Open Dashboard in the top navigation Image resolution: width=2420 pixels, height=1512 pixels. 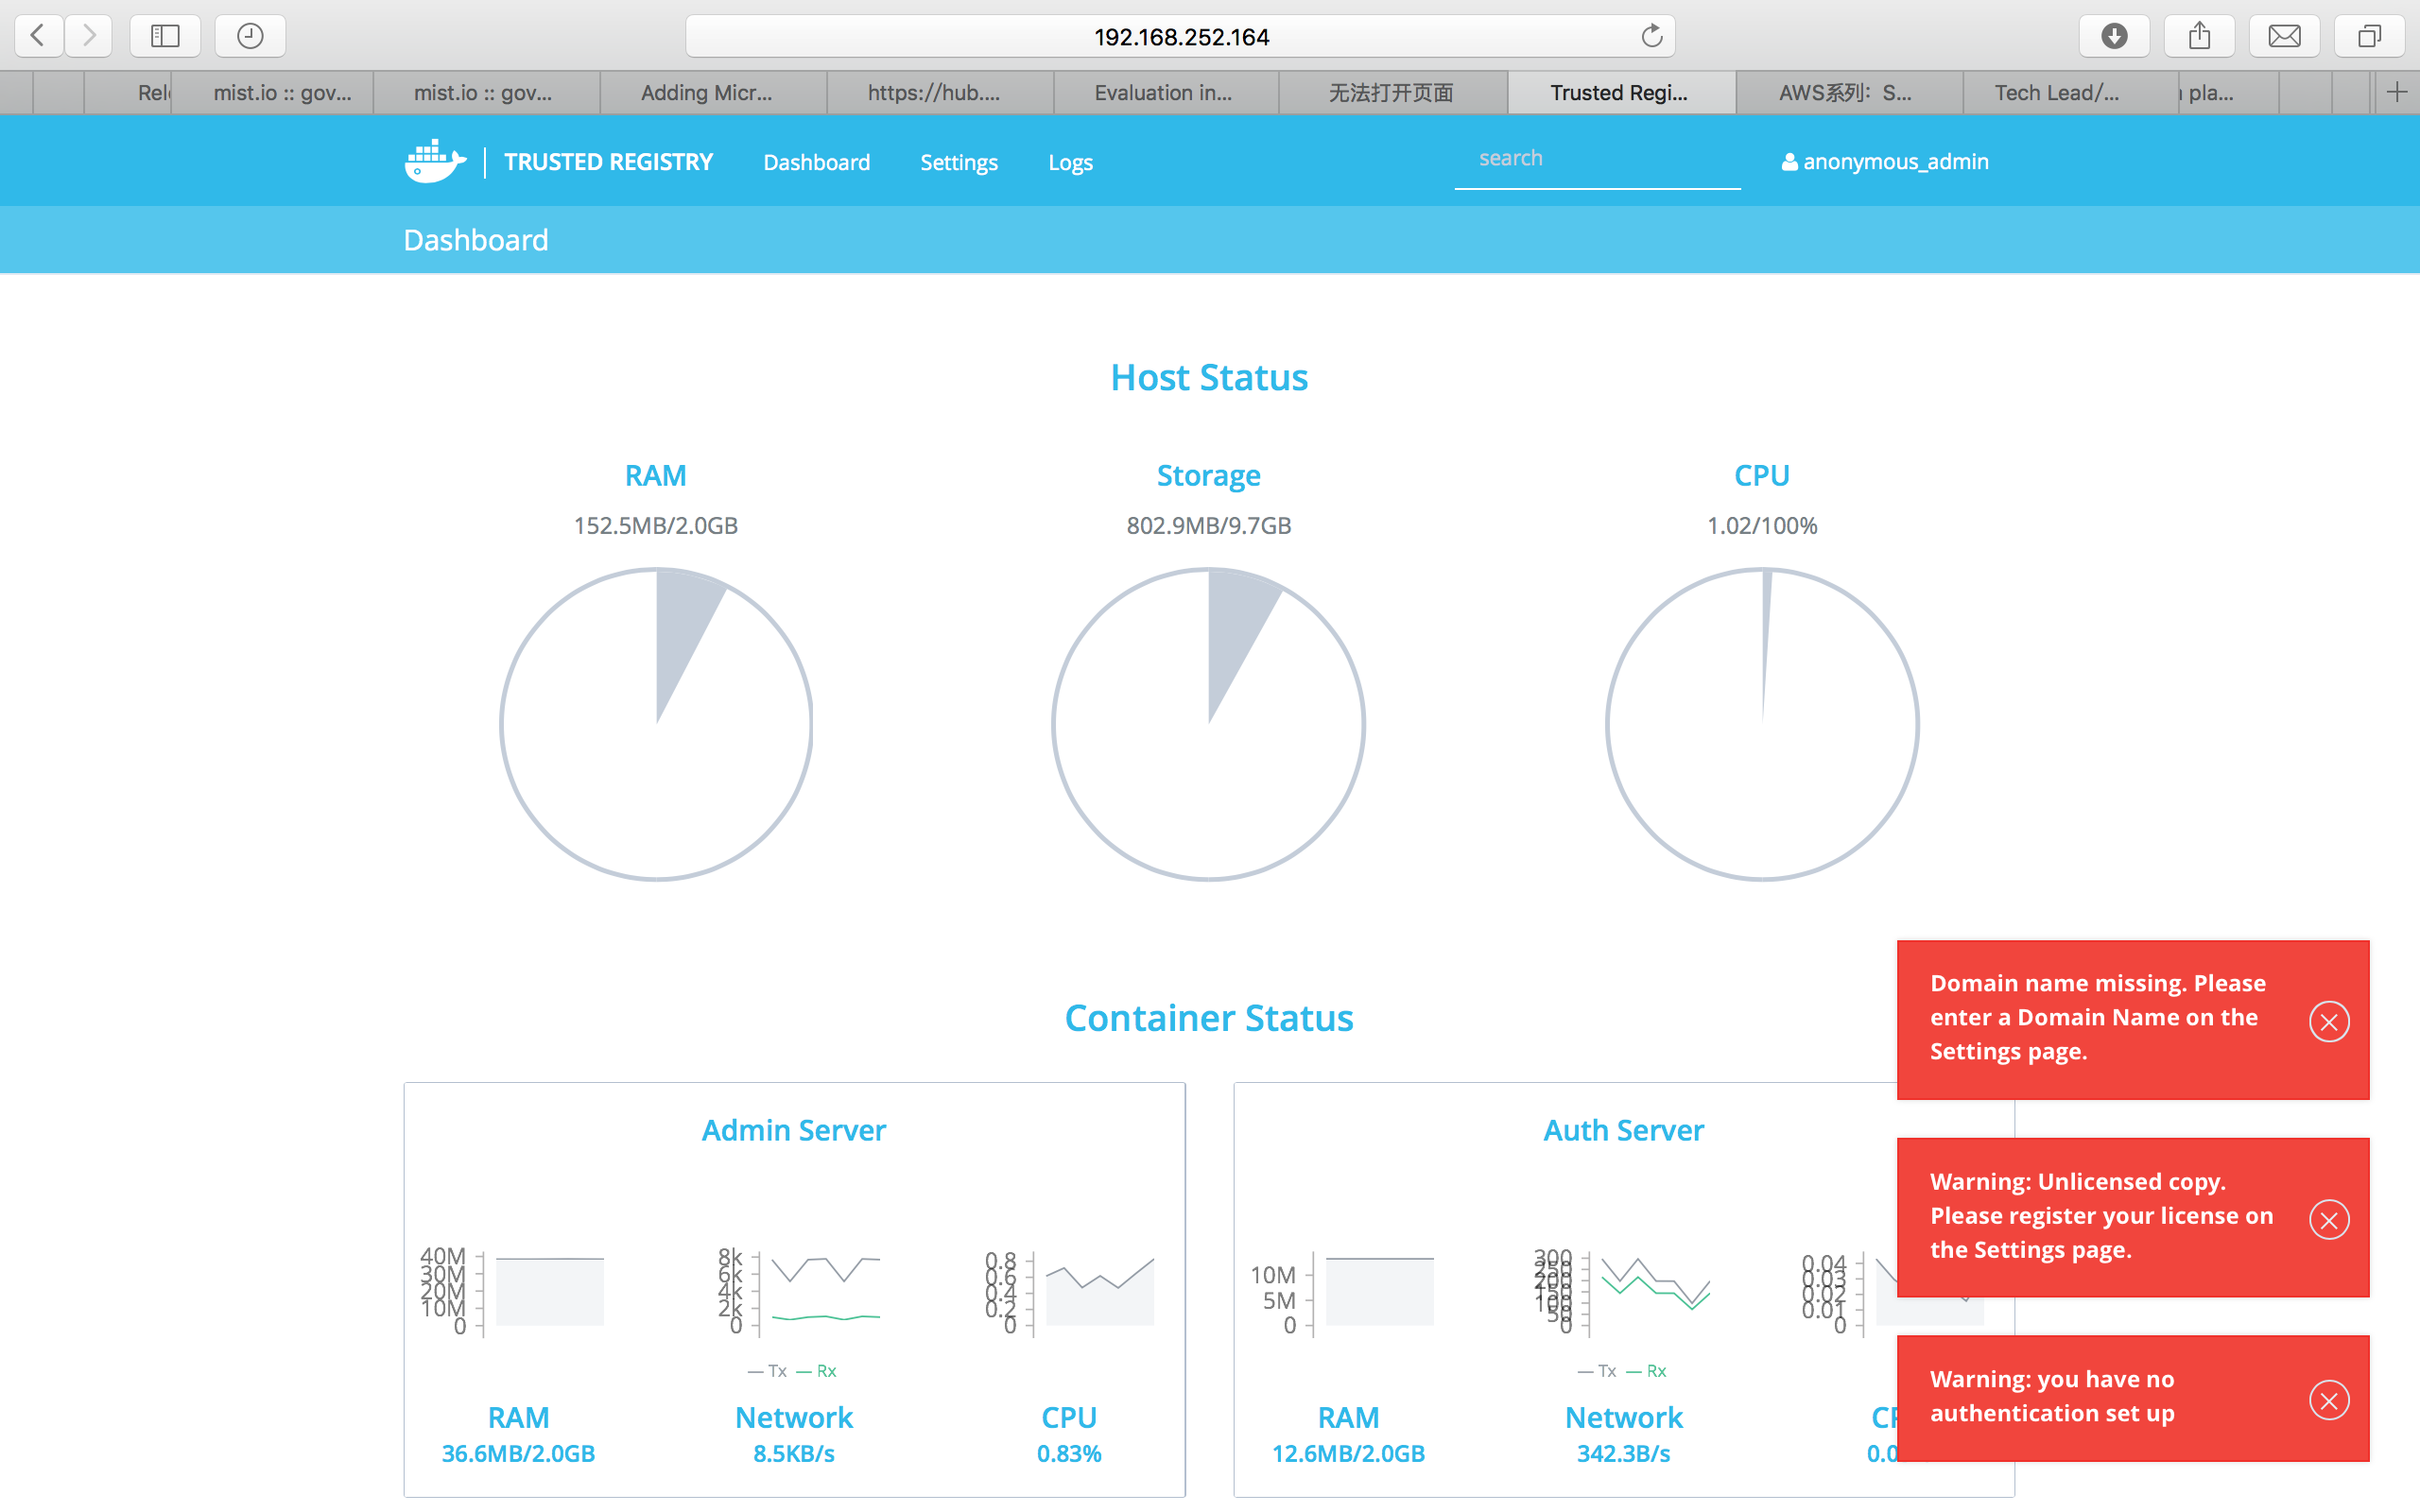point(816,162)
